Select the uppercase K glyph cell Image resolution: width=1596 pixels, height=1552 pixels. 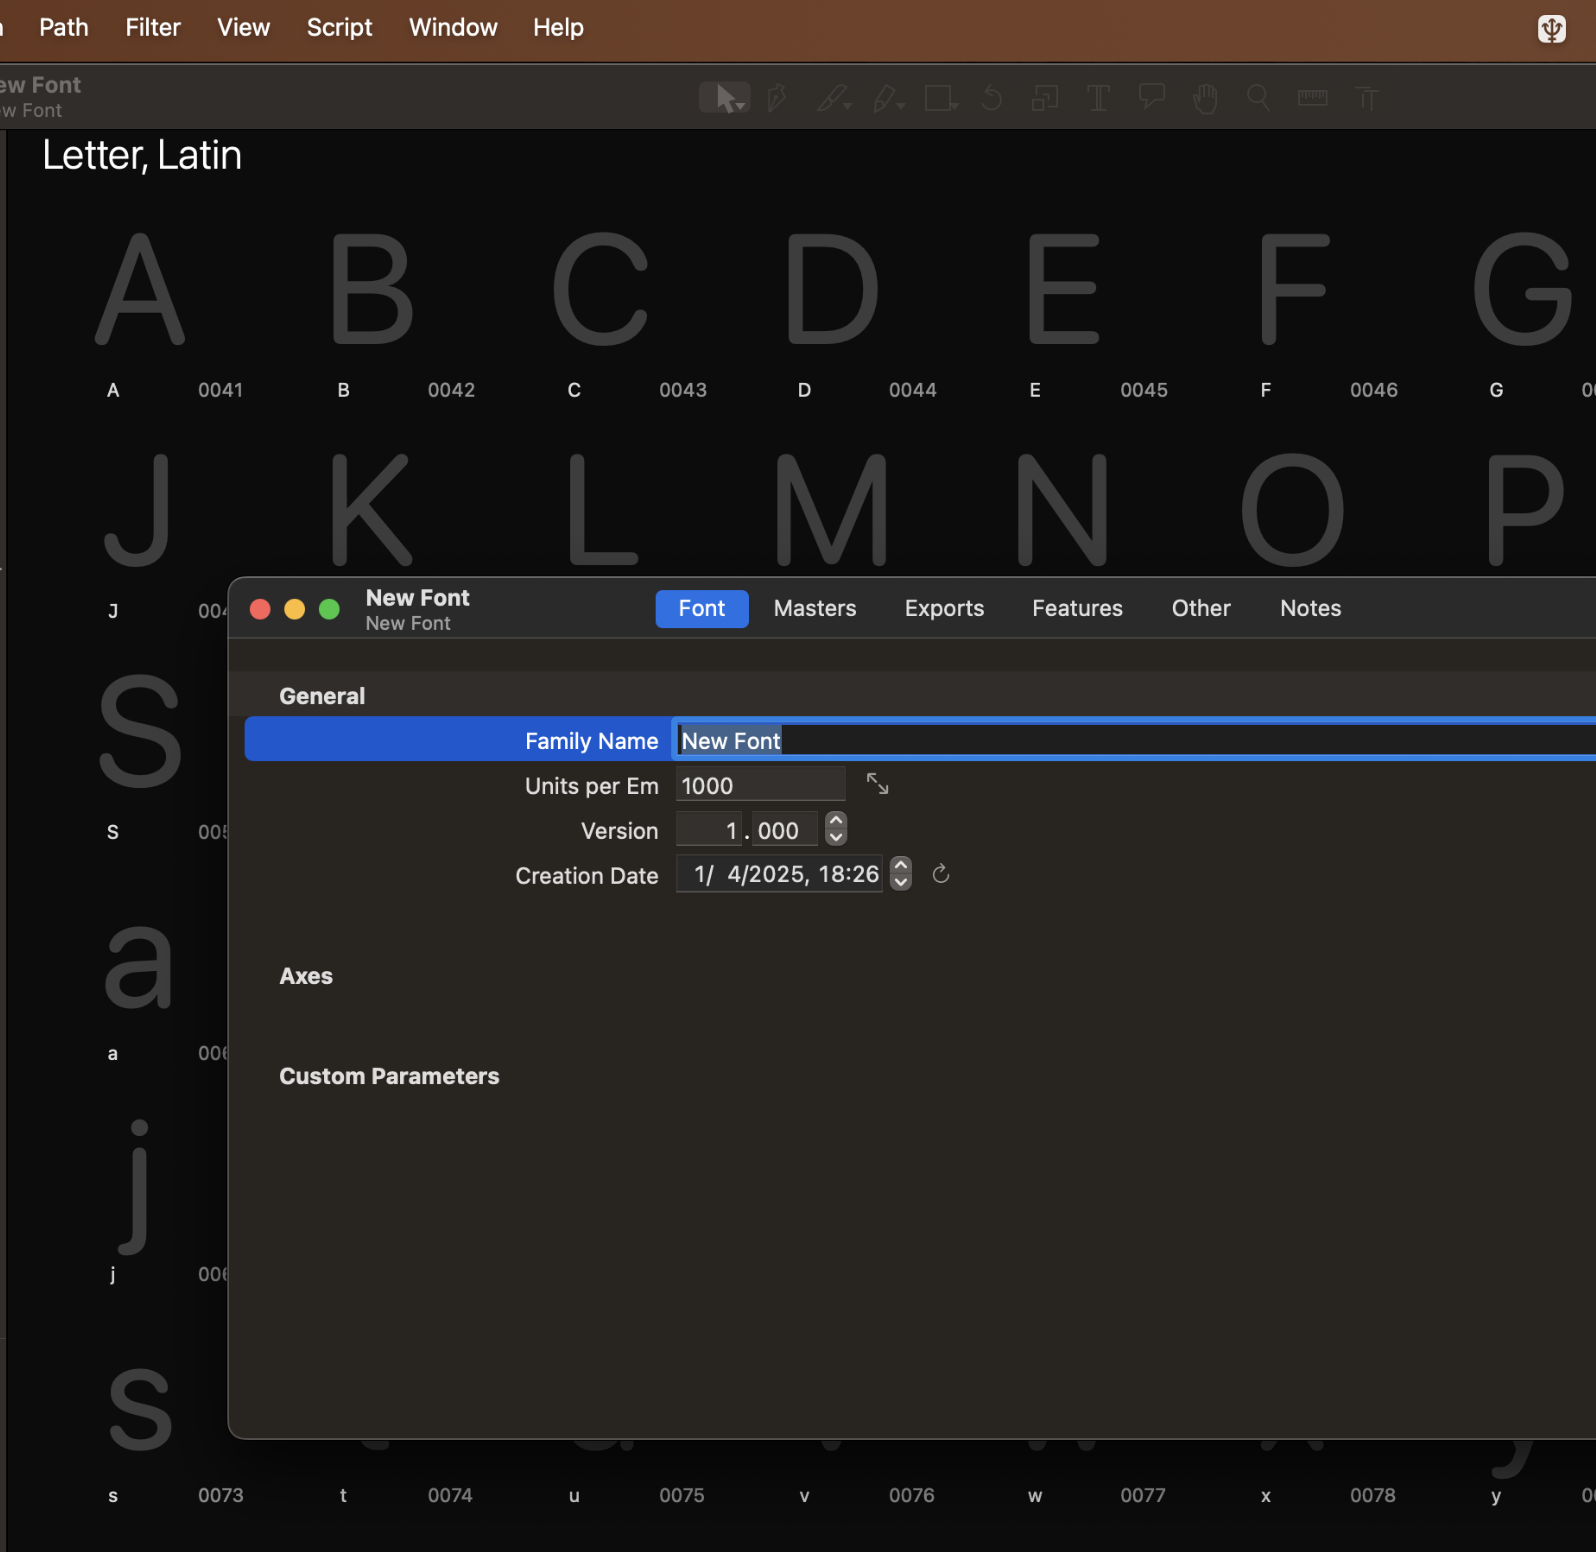point(371,510)
